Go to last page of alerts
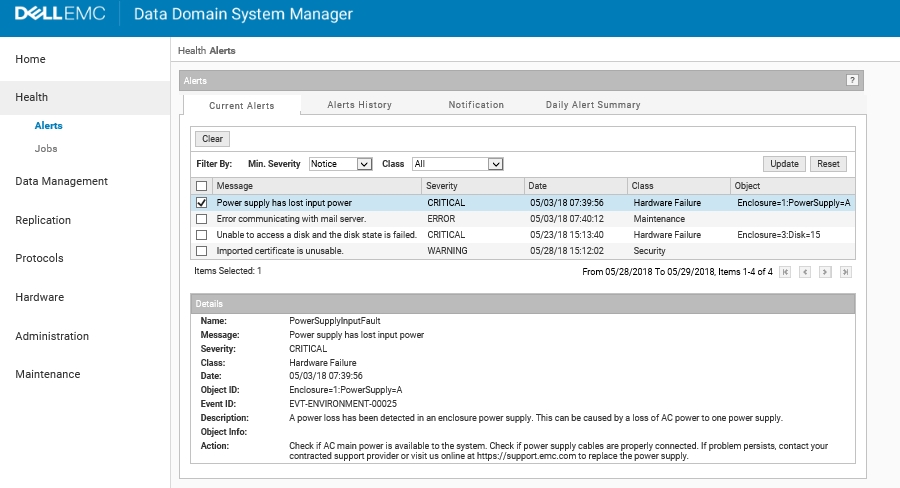This screenshot has width=900, height=488. 846,271
